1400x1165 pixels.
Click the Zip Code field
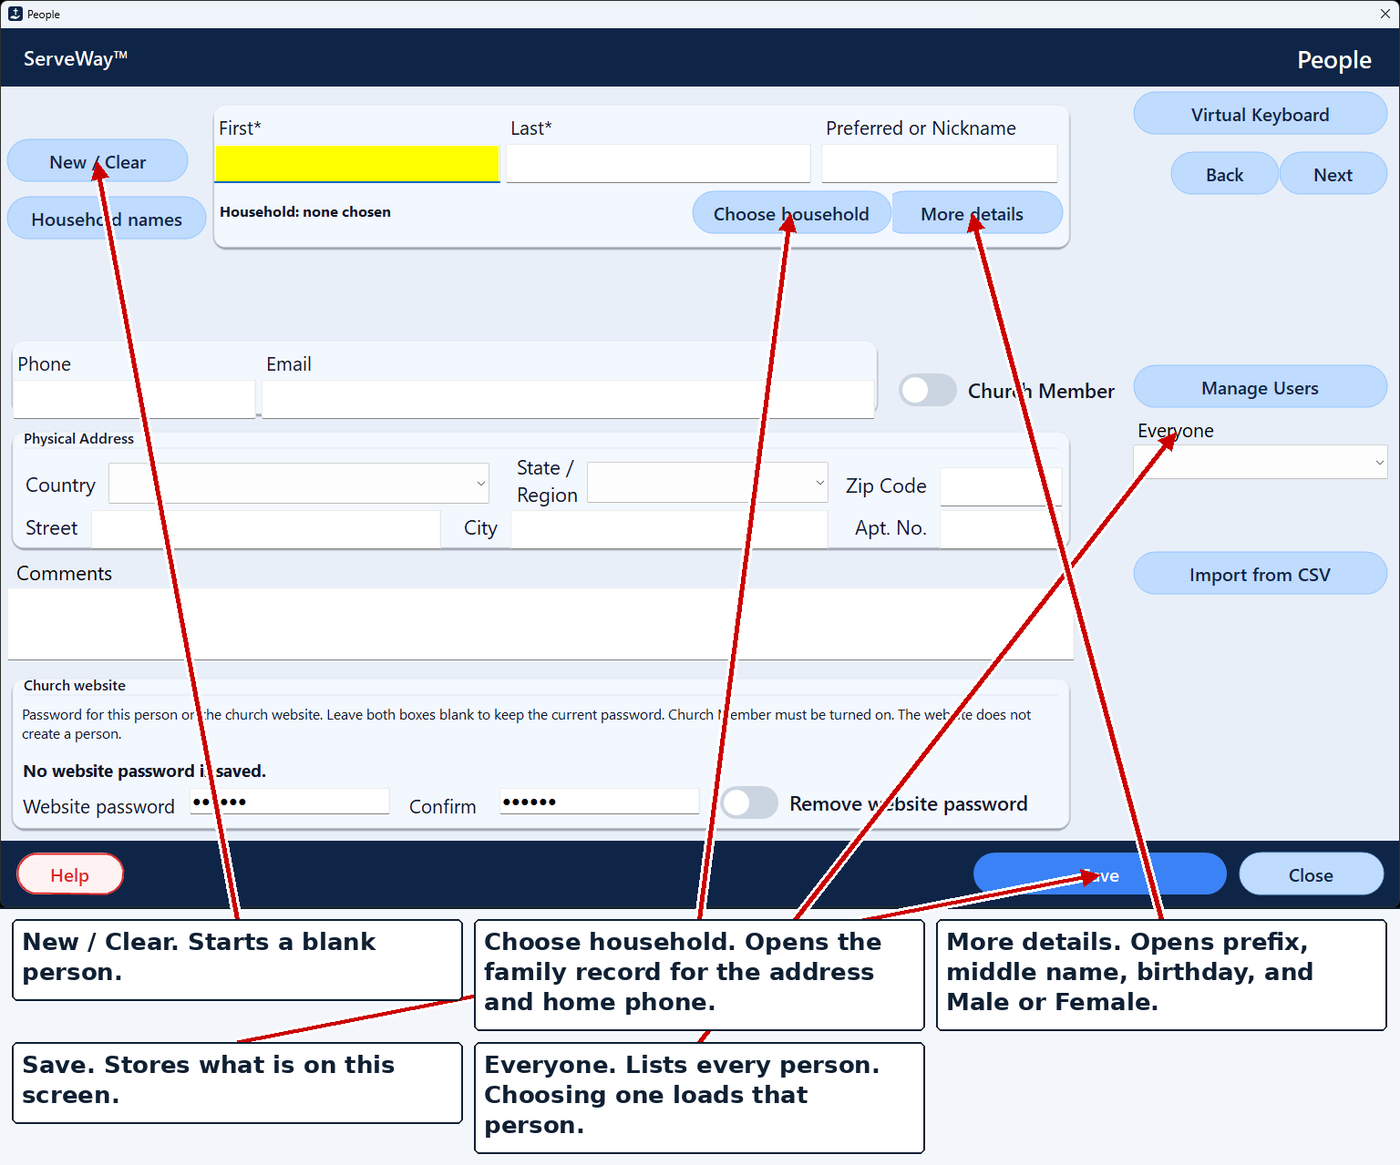[1000, 487]
